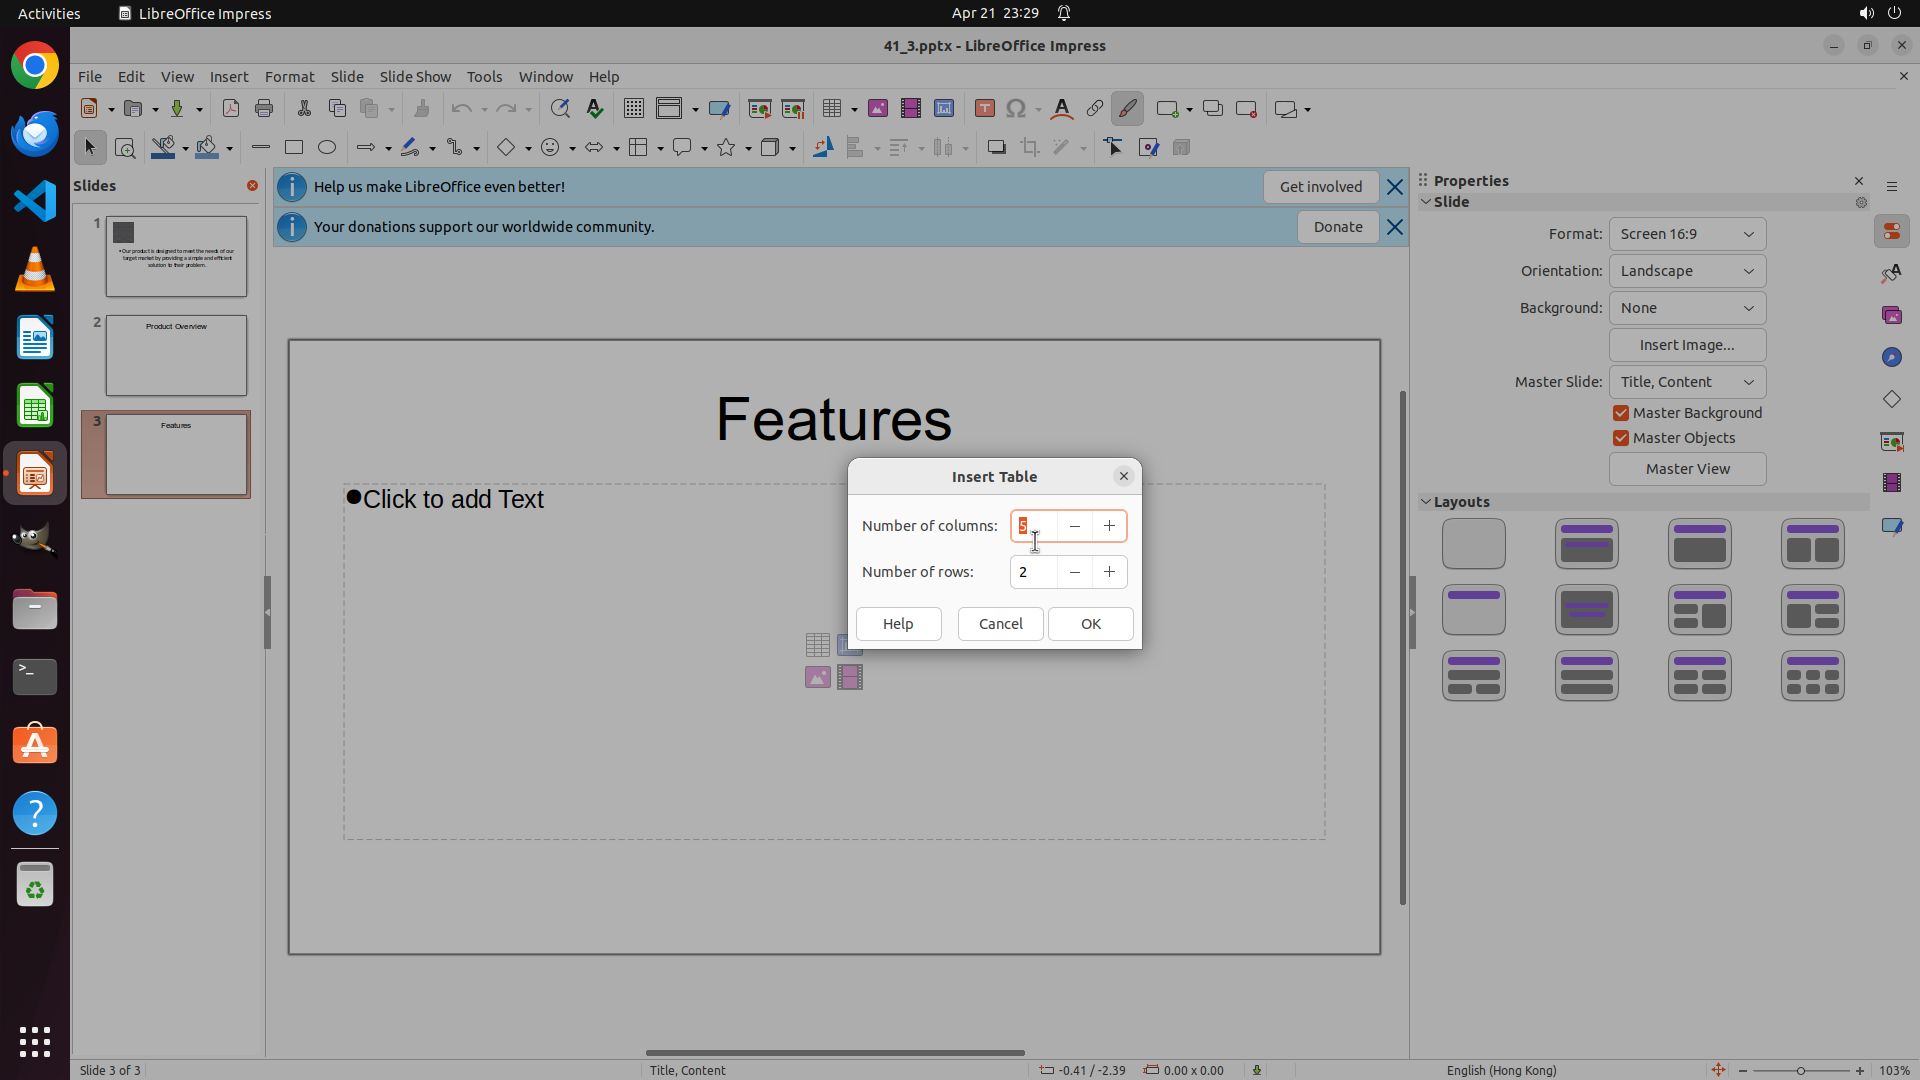The image size is (1920, 1080).
Task: Click OK in the Insert Table dialog
Action: click(1090, 624)
